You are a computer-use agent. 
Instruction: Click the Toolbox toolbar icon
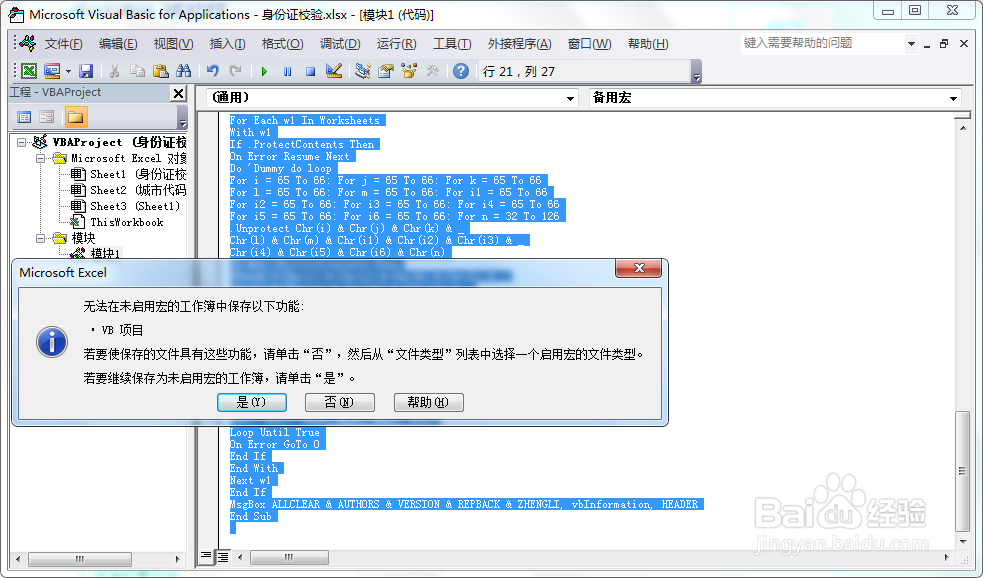(432, 71)
